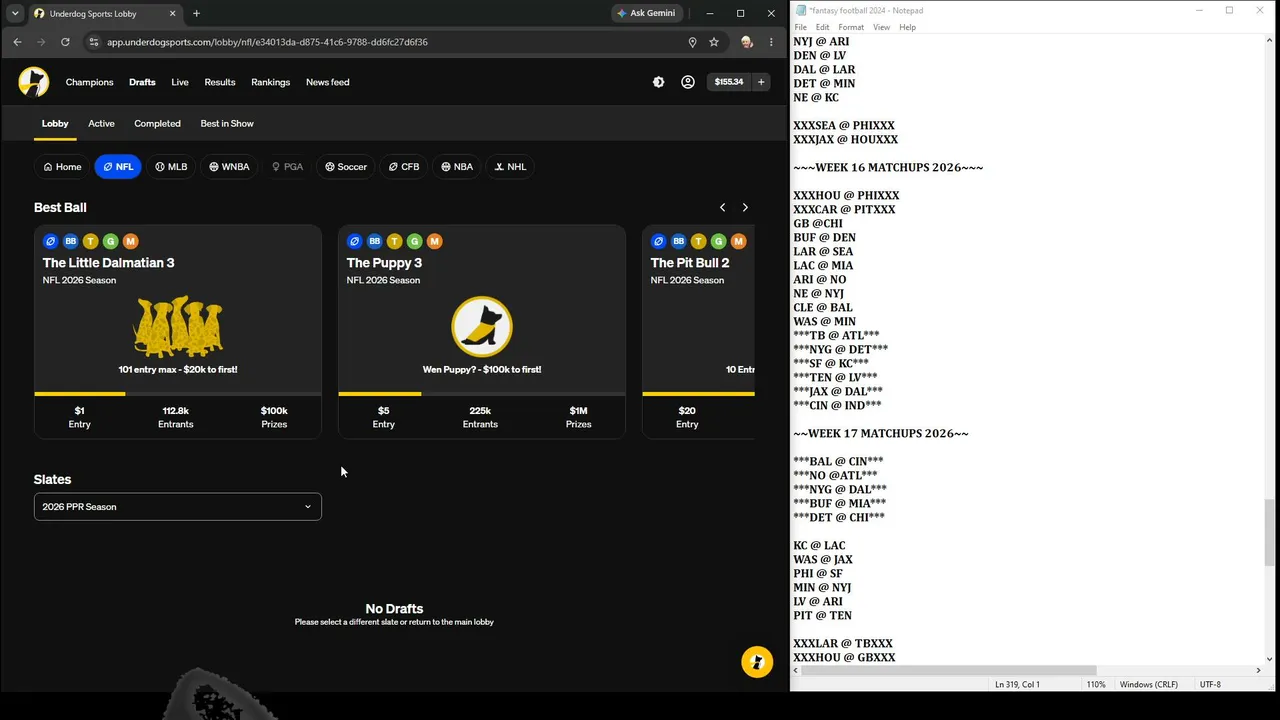The image size is (1280, 720).
Task: Open the News feed page
Action: 327,82
